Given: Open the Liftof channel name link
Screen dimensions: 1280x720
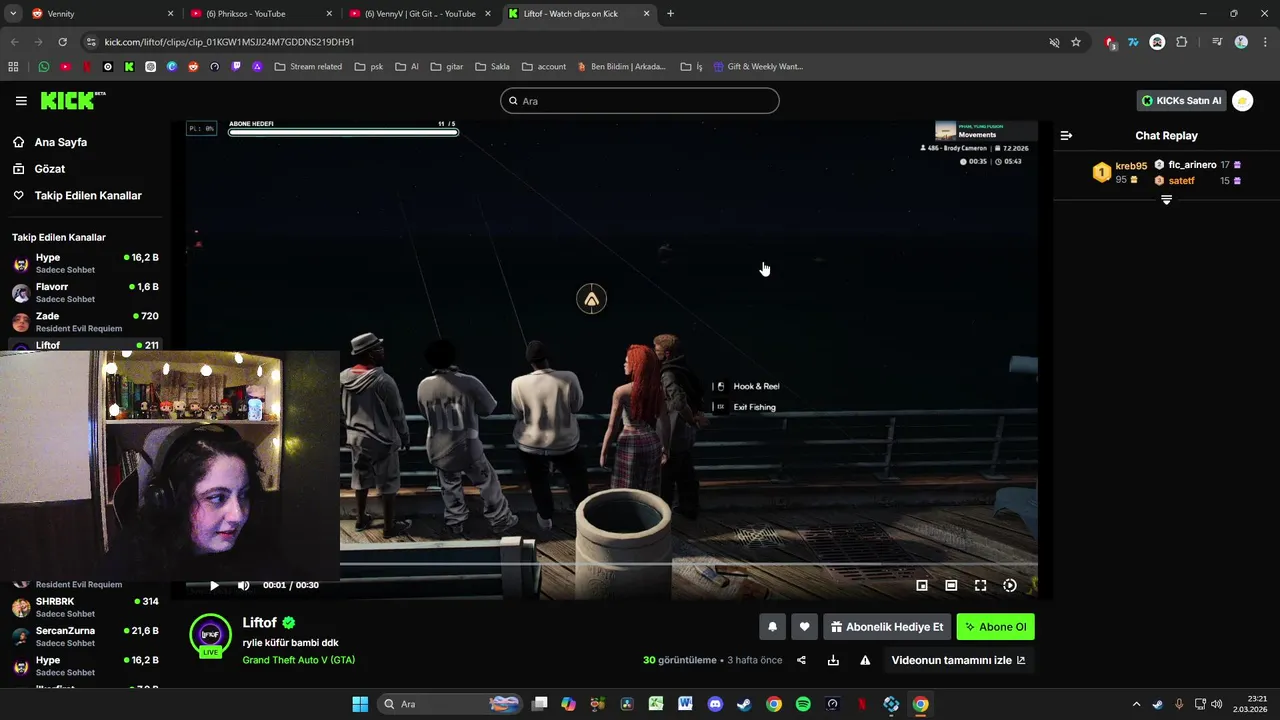Looking at the screenshot, I should [x=260, y=622].
